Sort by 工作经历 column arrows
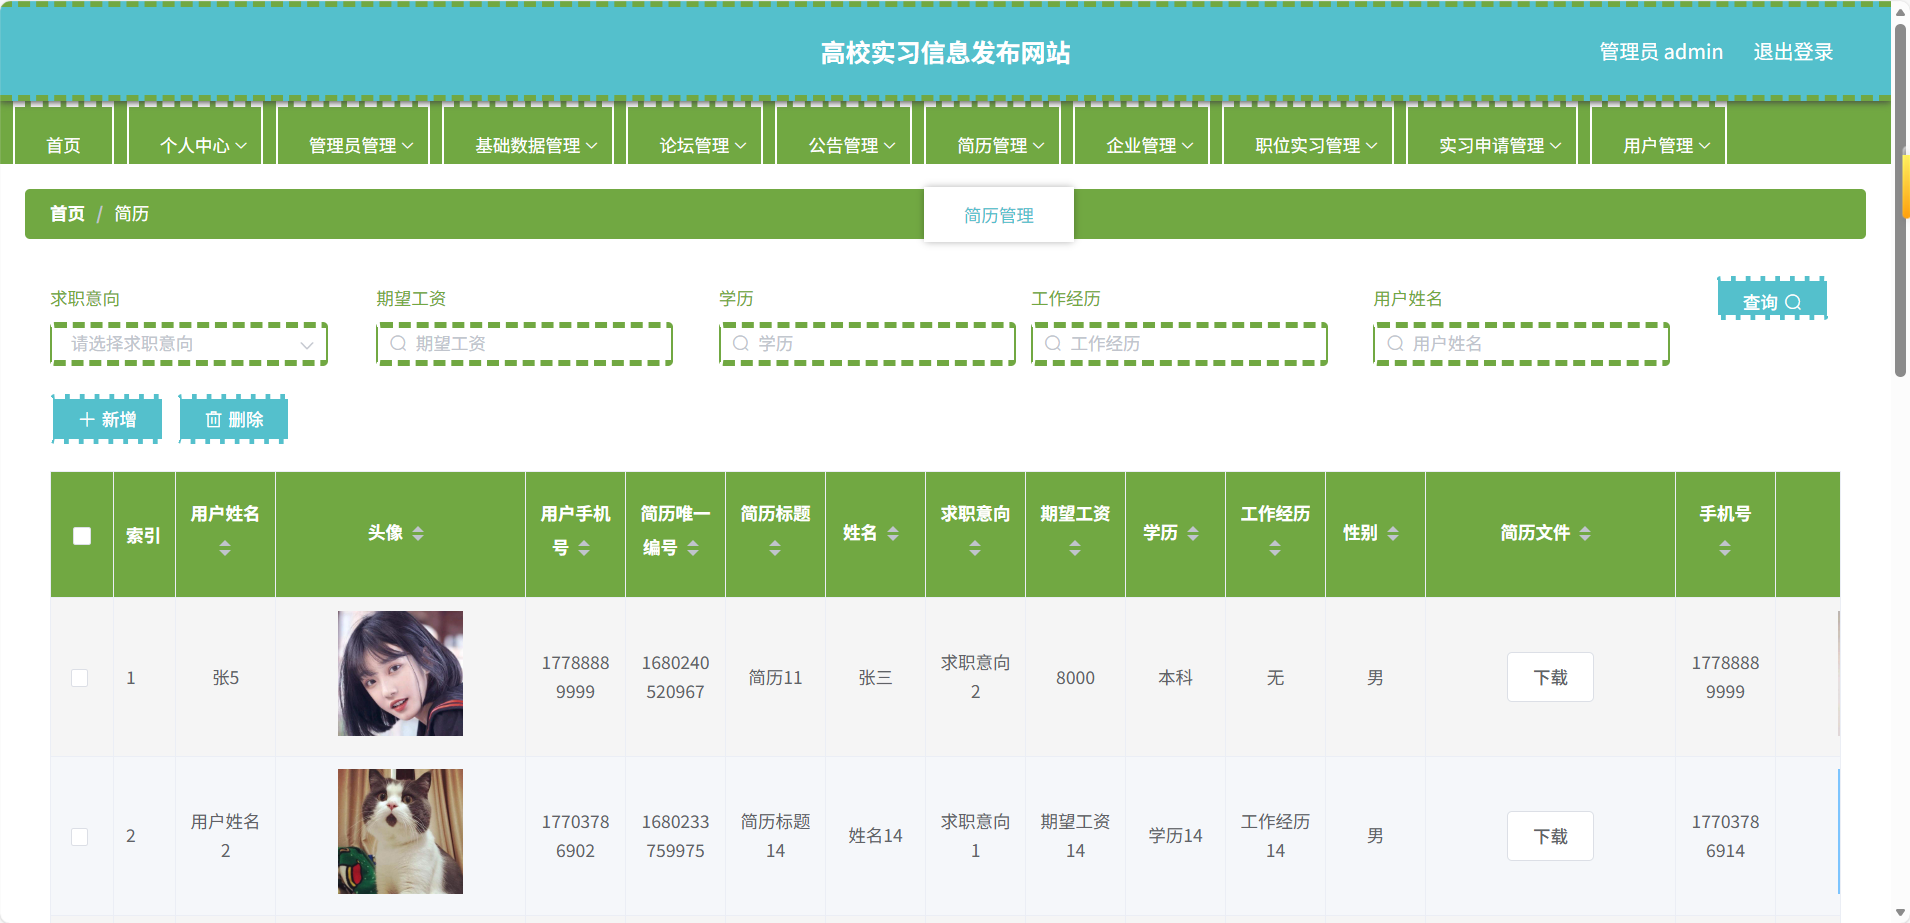The height and width of the screenshot is (923, 1910). click(x=1275, y=548)
